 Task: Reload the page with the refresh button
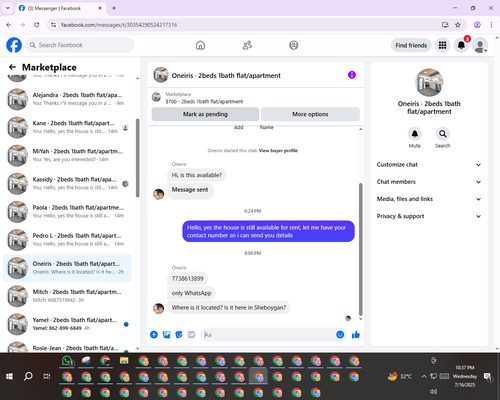(37, 25)
